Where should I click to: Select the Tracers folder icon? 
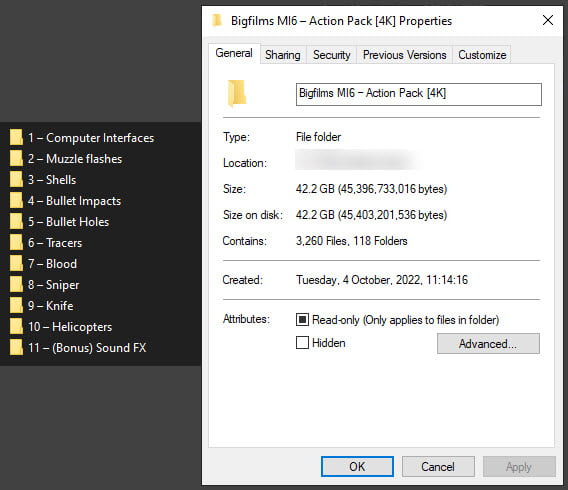[16, 243]
